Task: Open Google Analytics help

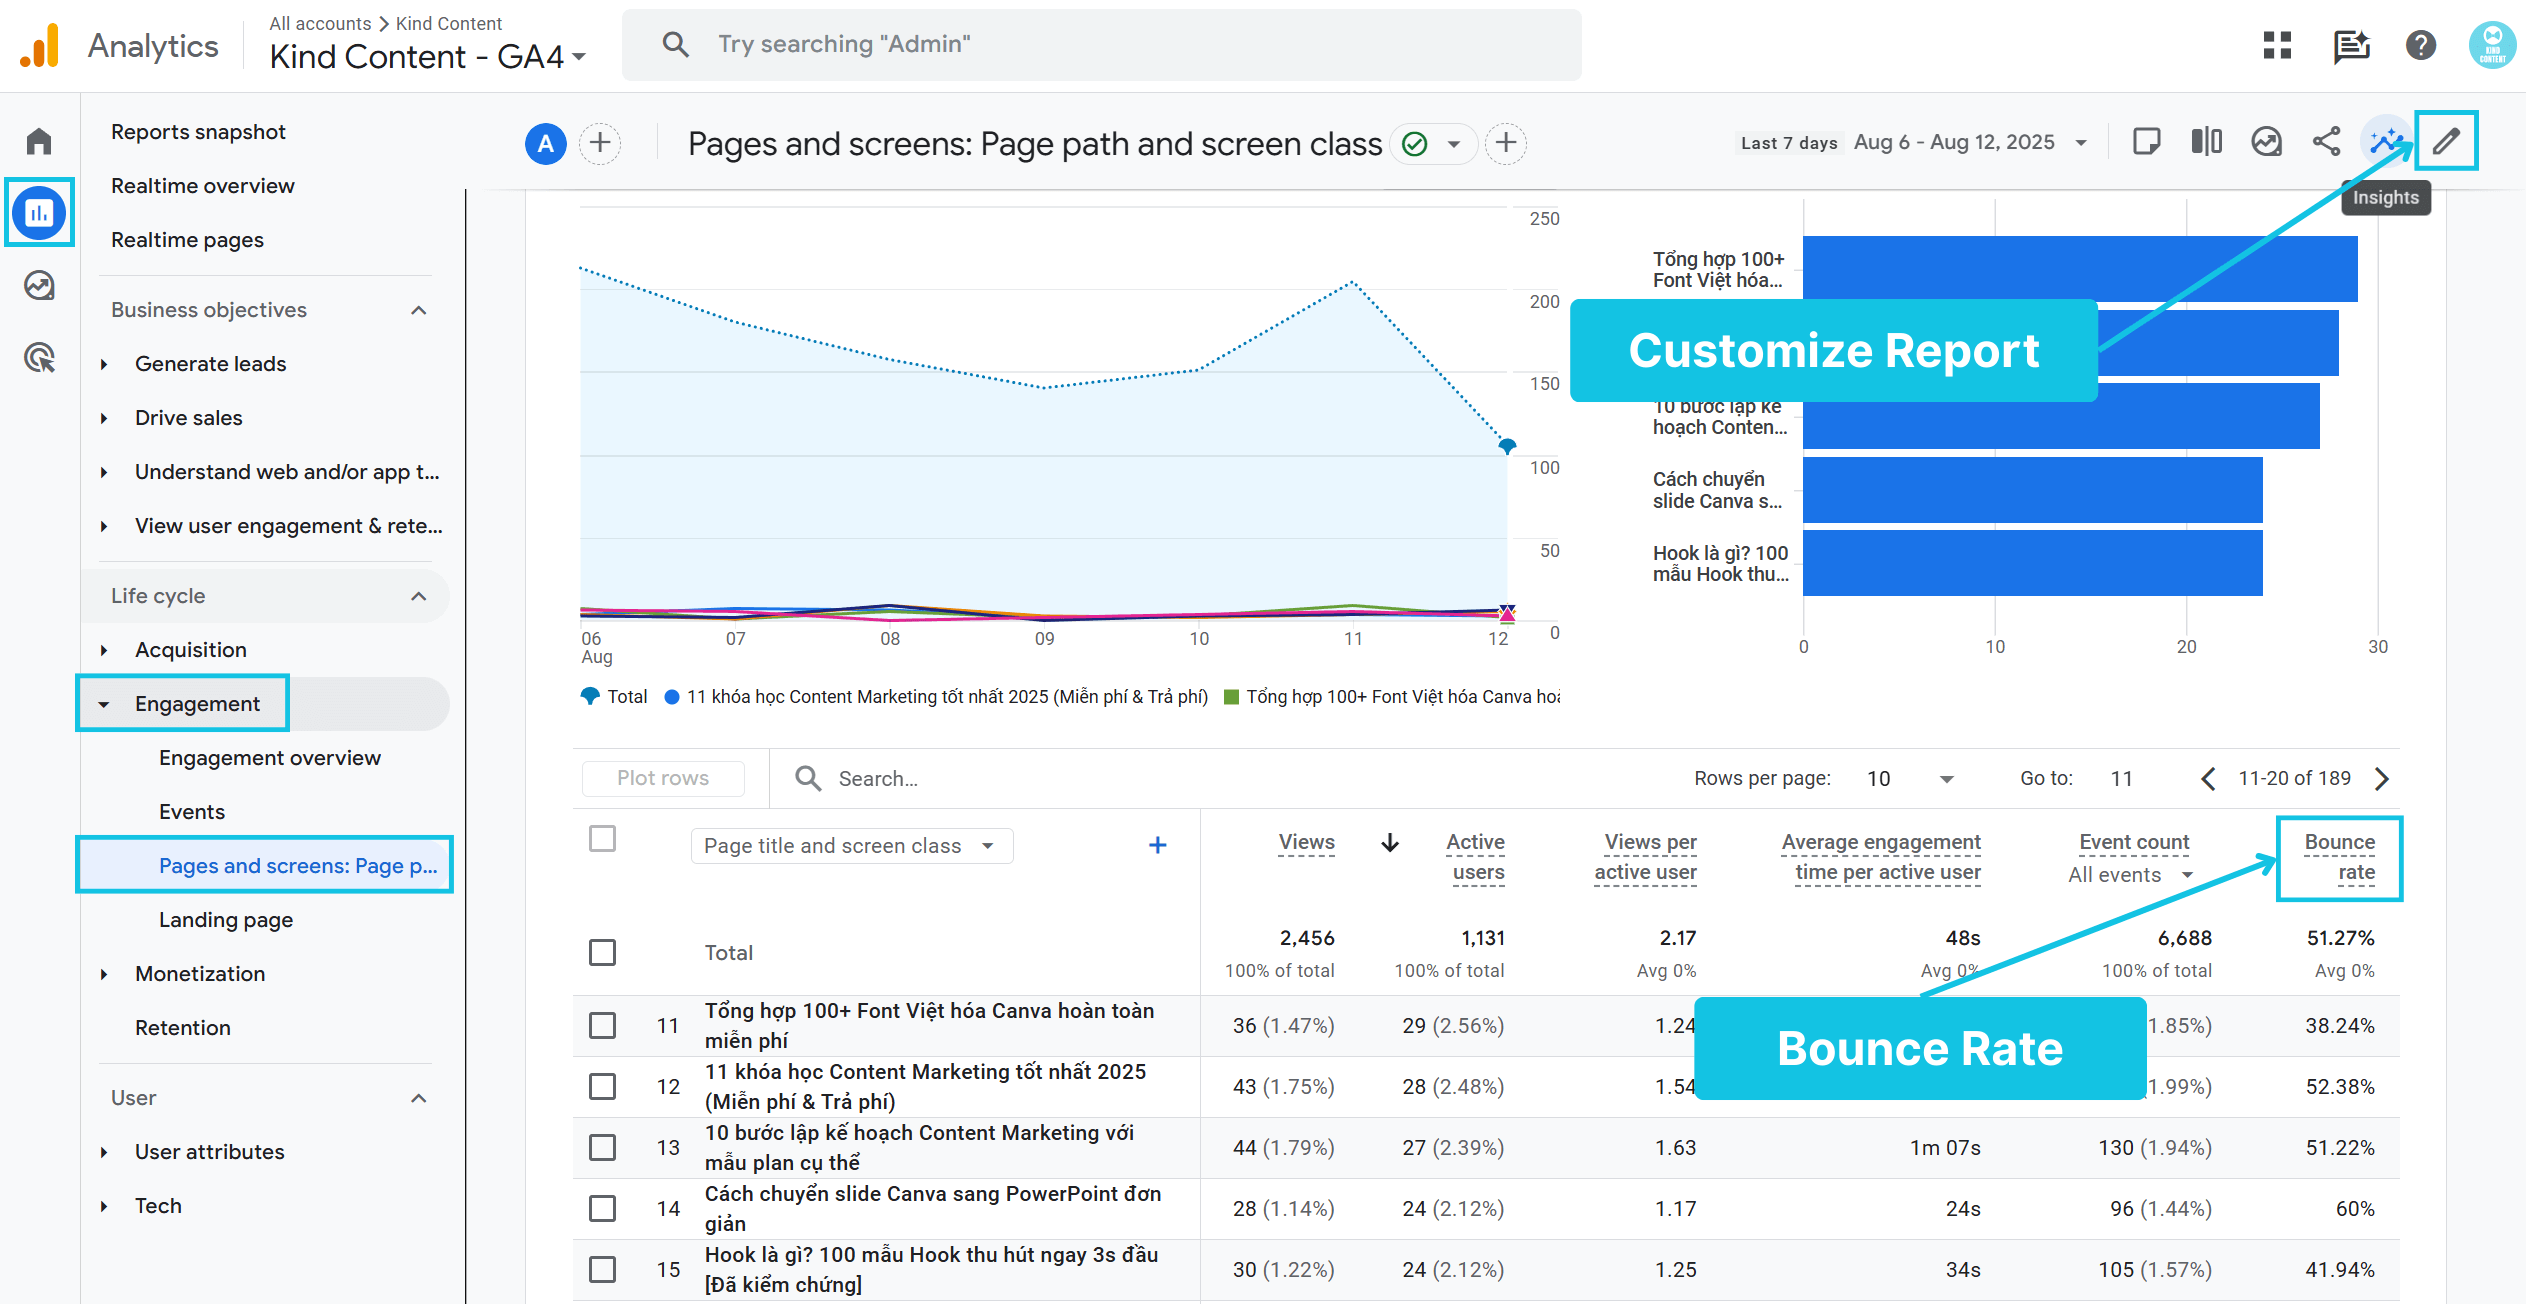Action: pyautogui.click(x=2420, y=45)
